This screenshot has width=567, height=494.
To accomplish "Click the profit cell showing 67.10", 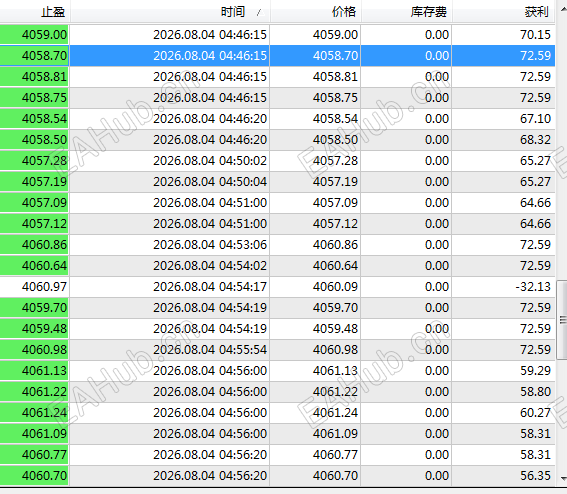I will point(503,119).
